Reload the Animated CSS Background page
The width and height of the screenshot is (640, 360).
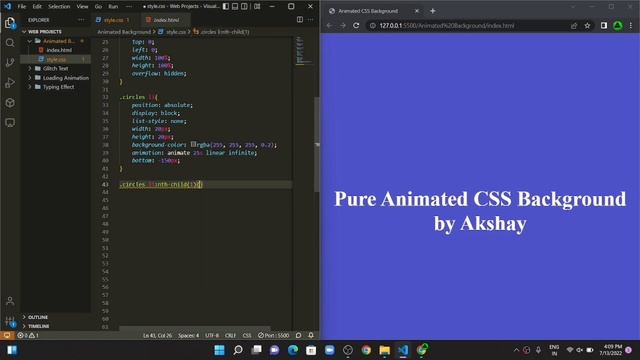[356, 25]
